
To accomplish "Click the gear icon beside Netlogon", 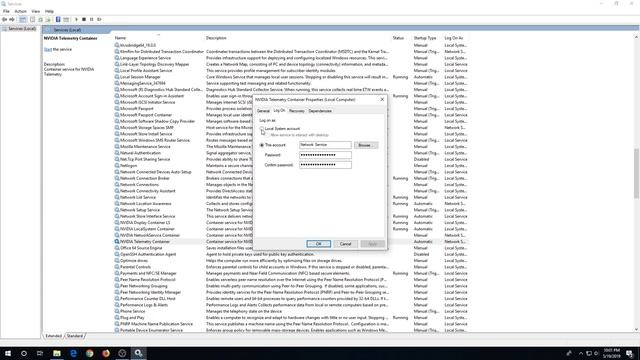I will click(117, 166).
